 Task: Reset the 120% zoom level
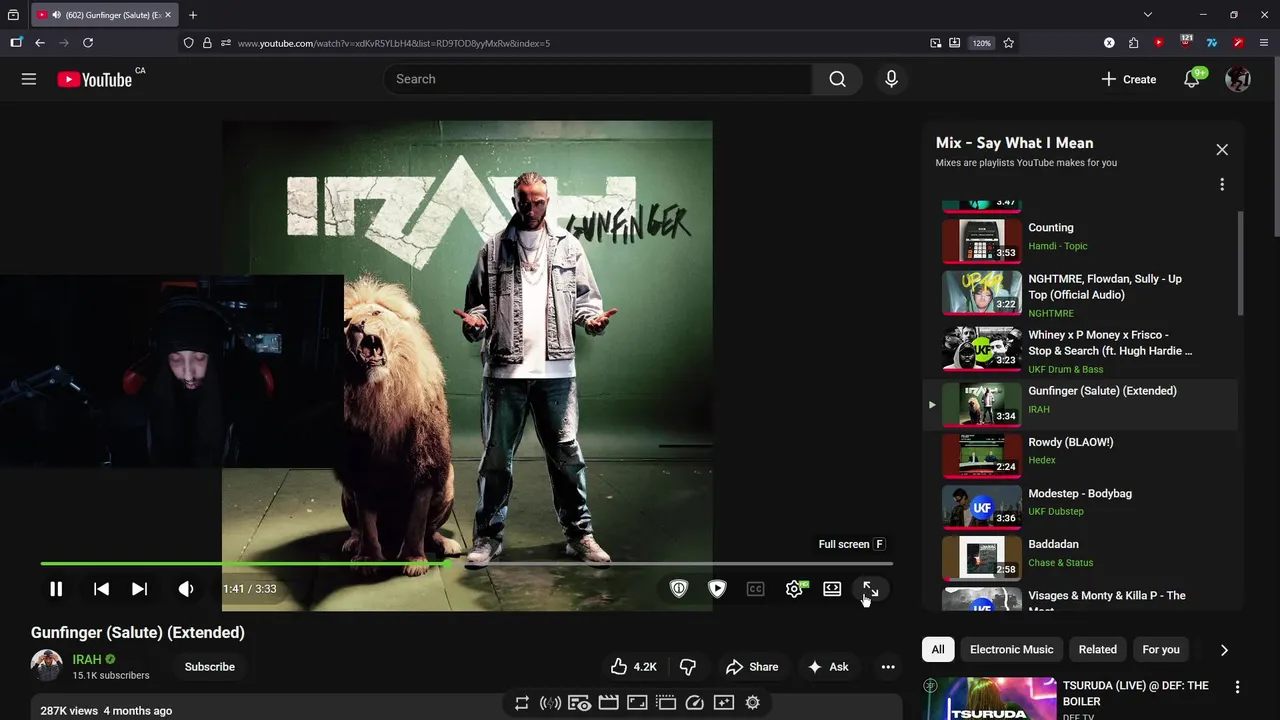click(x=982, y=43)
